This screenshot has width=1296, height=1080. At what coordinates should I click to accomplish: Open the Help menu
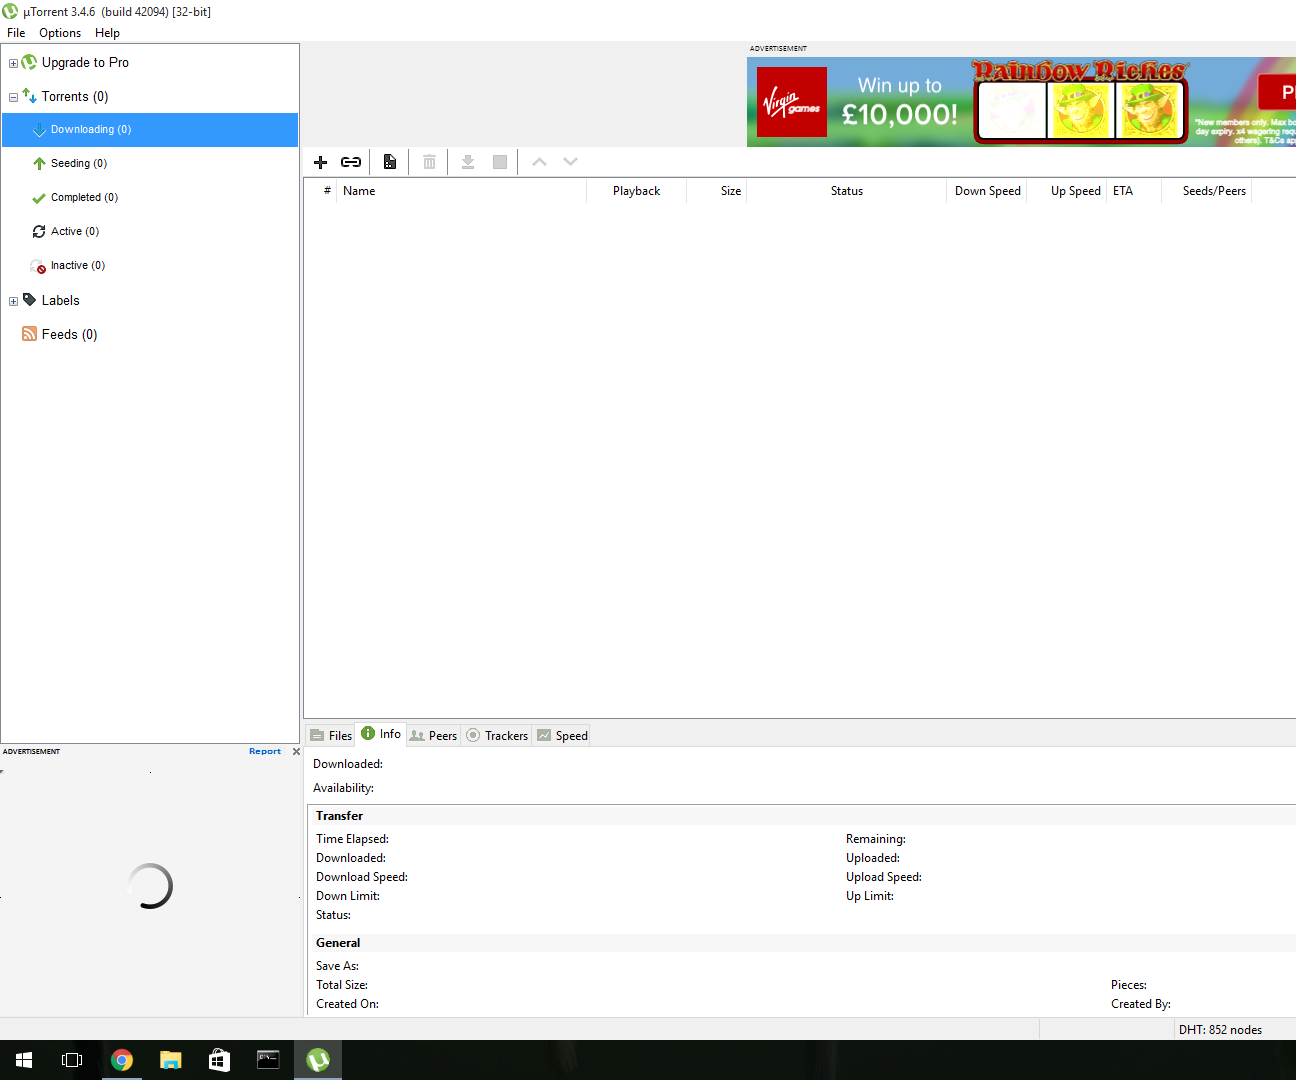tap(106, 32)
